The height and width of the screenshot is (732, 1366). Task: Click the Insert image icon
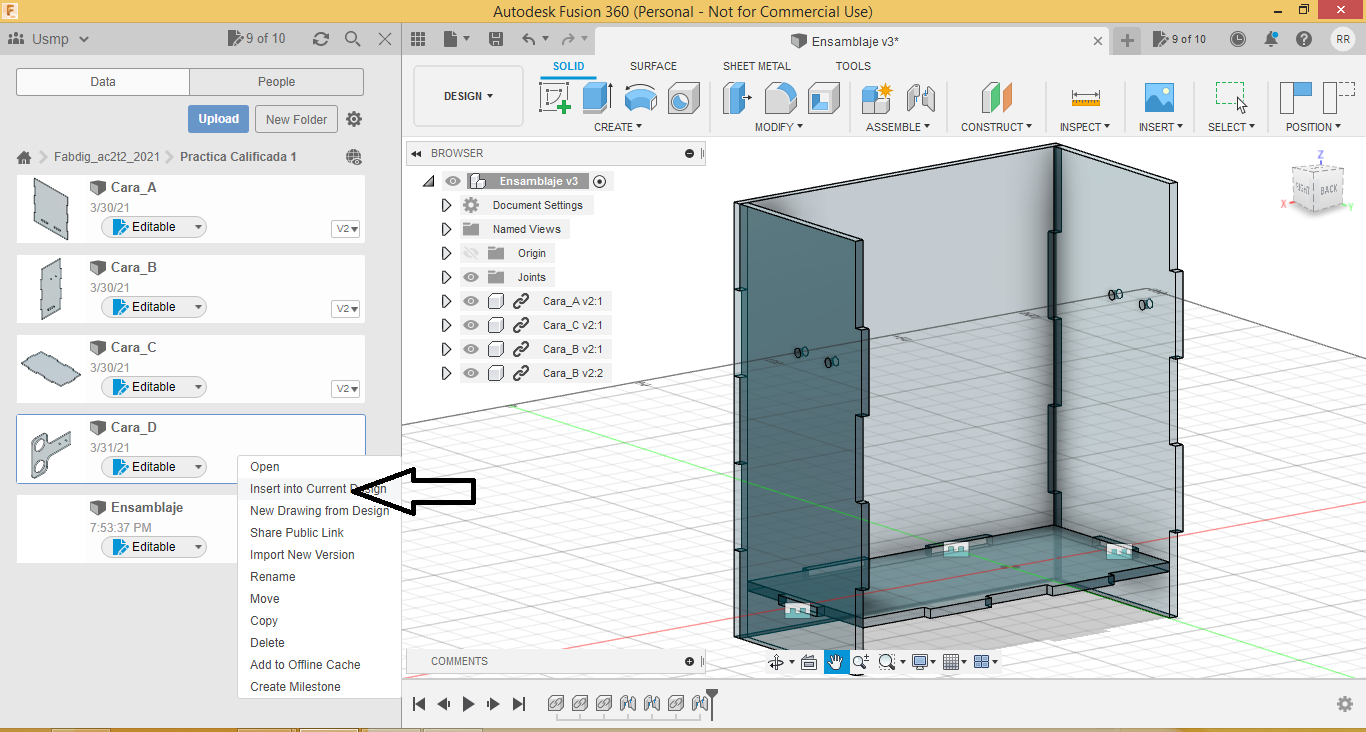tap(1159, 98)
